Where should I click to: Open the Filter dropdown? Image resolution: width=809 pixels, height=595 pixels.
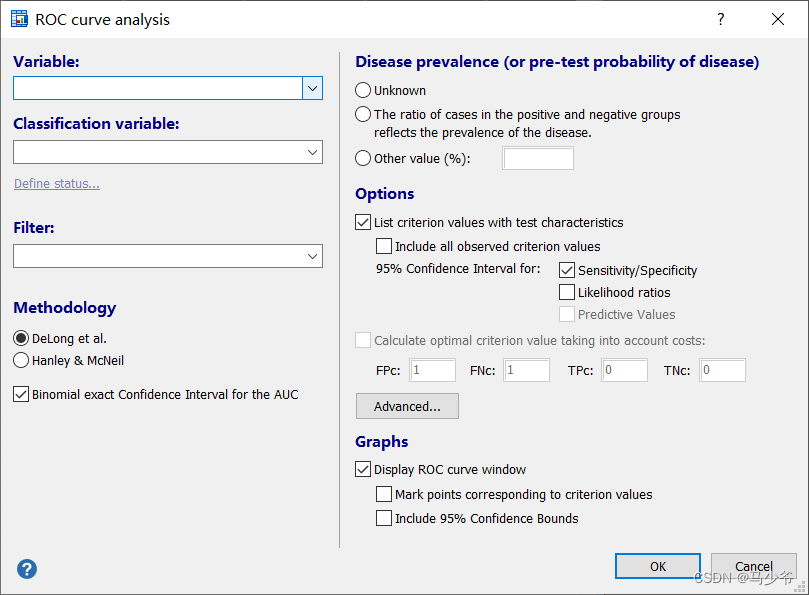tap(311, 256)
